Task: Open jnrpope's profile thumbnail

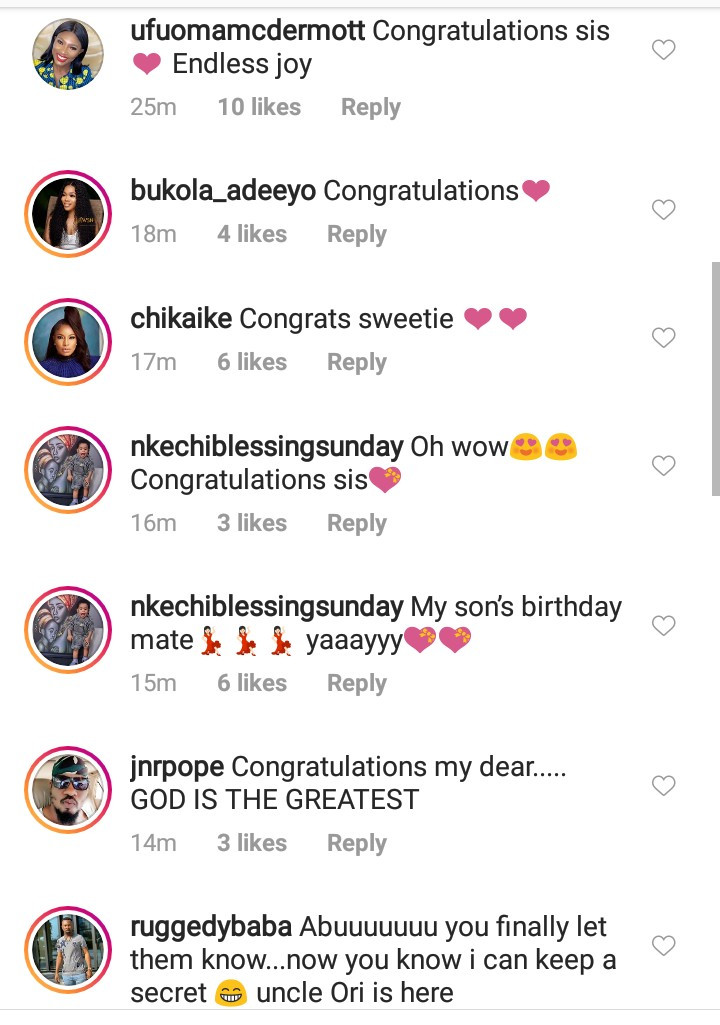Action: tap(67, 790)
